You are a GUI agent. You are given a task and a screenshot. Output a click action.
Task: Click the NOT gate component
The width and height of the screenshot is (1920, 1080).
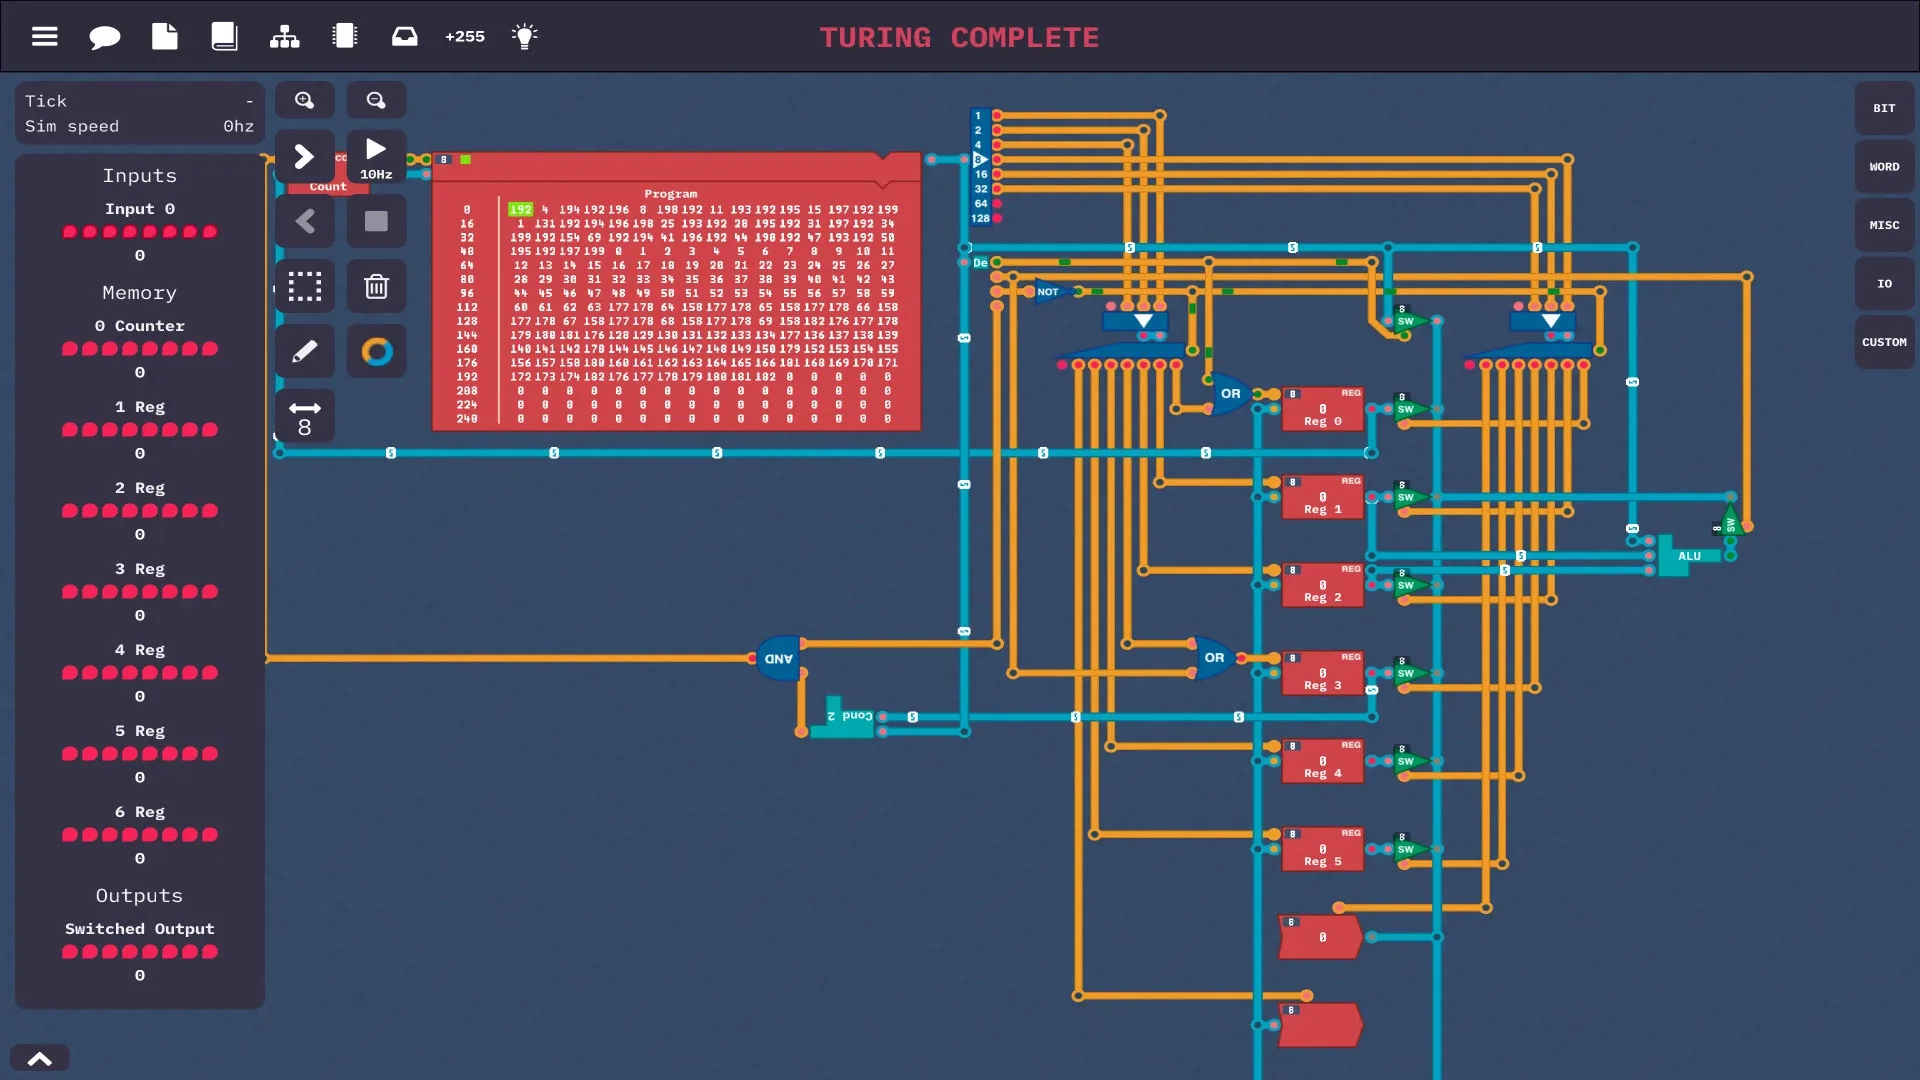1052,292
